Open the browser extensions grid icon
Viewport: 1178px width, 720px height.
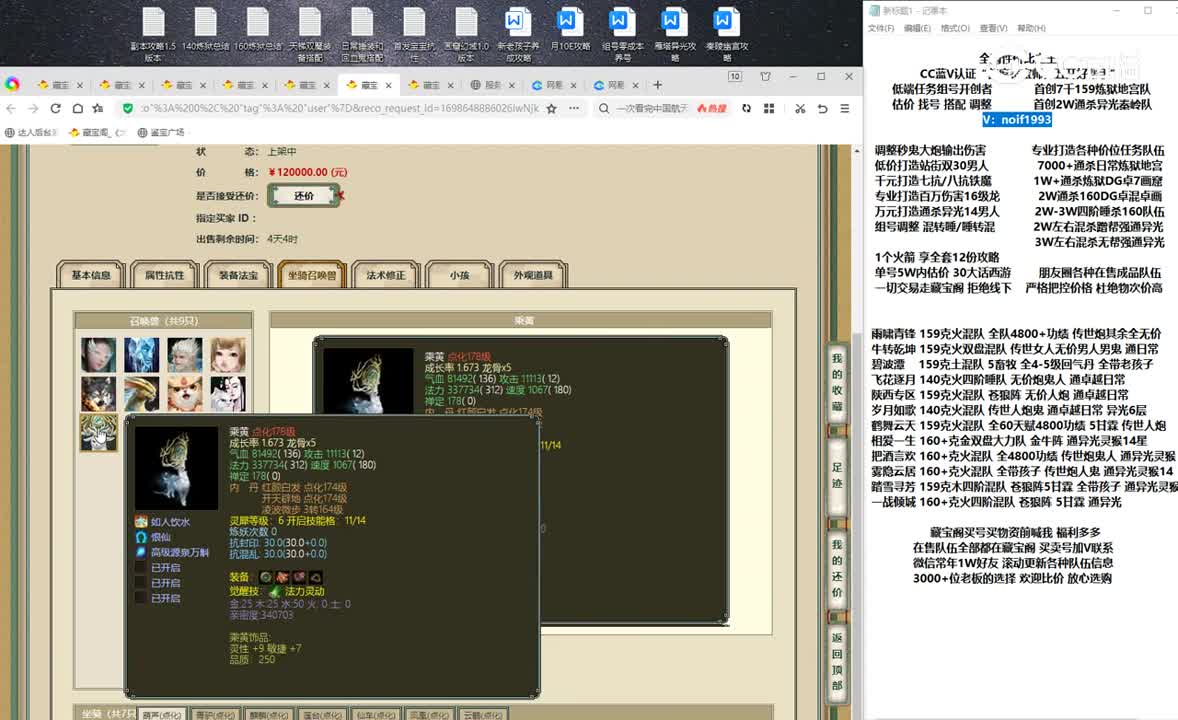point(769,108)
